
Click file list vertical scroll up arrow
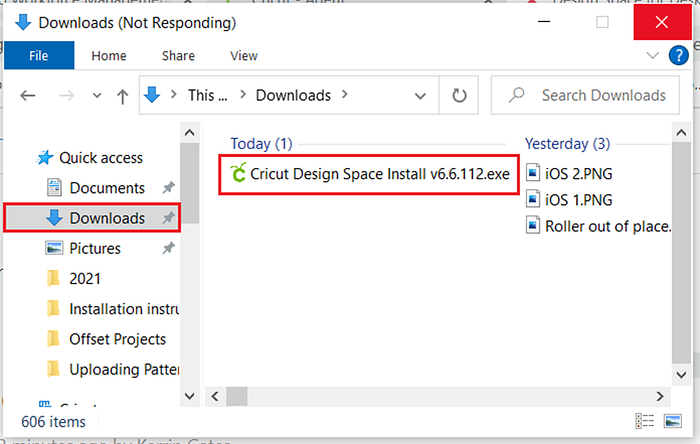(681, 133)
